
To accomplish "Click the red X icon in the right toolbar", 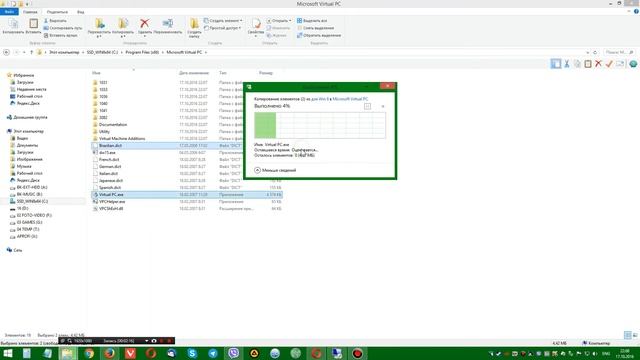I will [x=598, y=64].
